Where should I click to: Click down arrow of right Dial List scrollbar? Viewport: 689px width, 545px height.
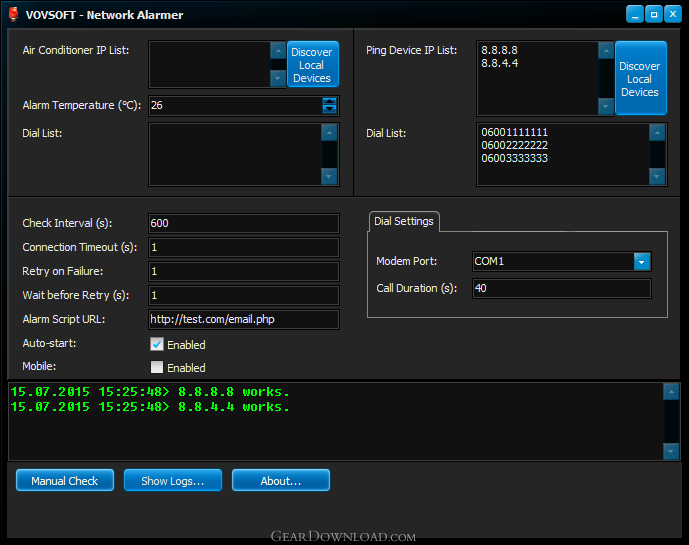click(x=657, y=176)
